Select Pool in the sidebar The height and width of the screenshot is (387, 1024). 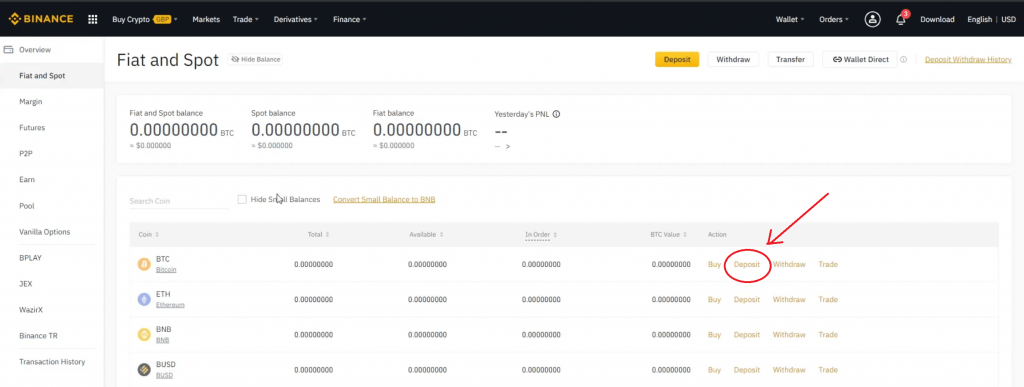27,206
